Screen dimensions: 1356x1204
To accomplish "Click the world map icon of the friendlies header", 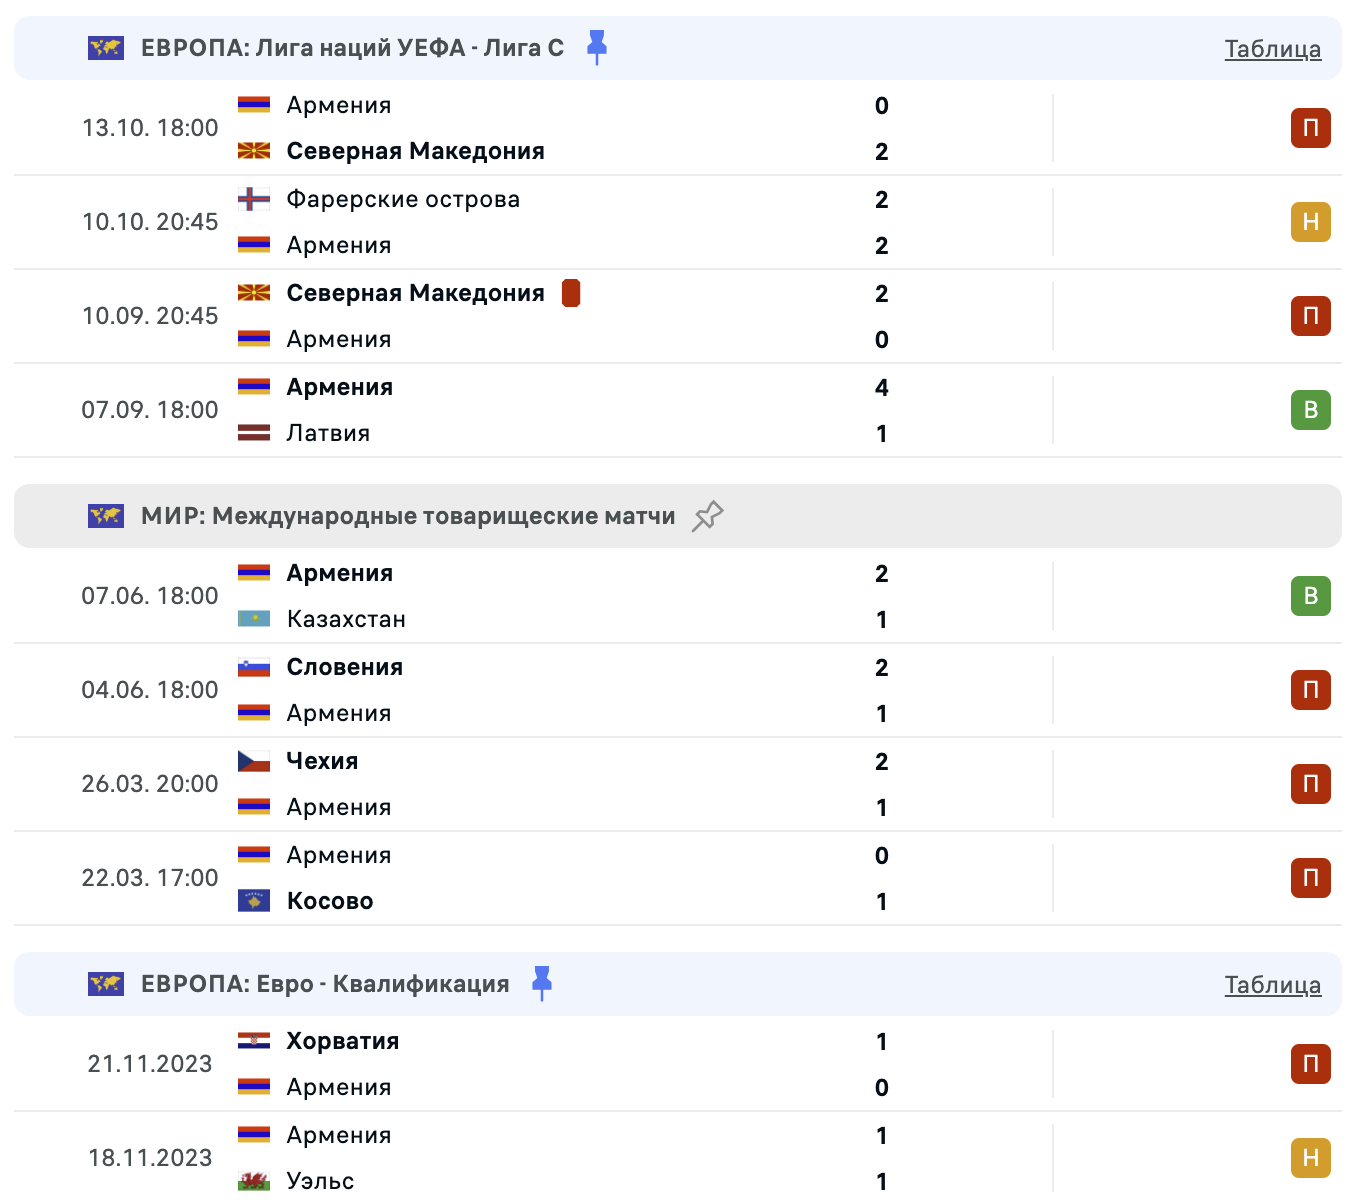I will click(x=106, y=516).
